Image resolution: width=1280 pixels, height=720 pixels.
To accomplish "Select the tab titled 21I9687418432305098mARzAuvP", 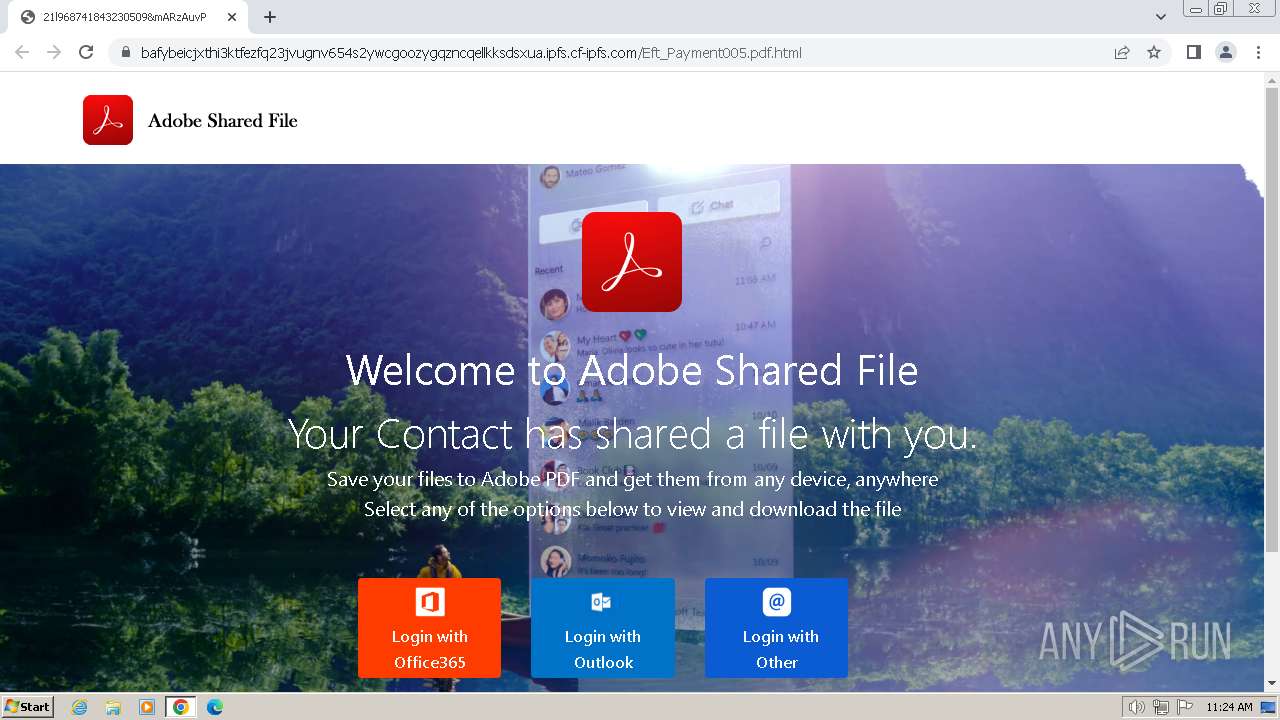I will pos(127,17).
